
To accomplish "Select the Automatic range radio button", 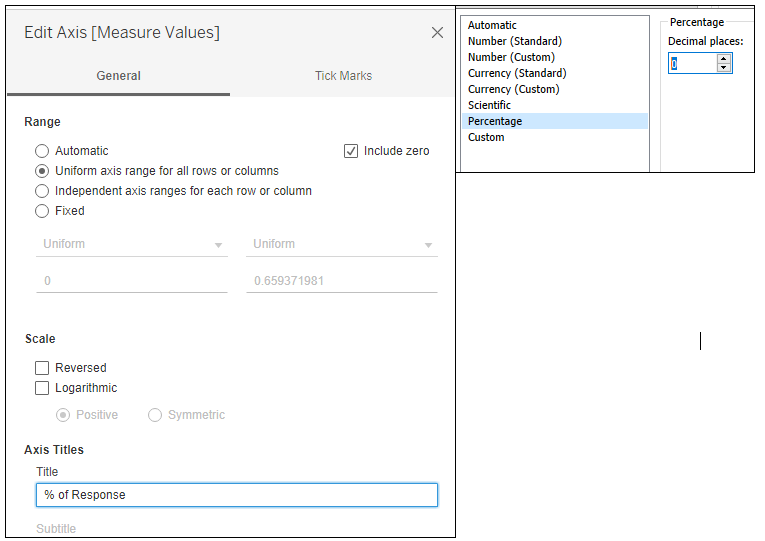I will 42,151.
